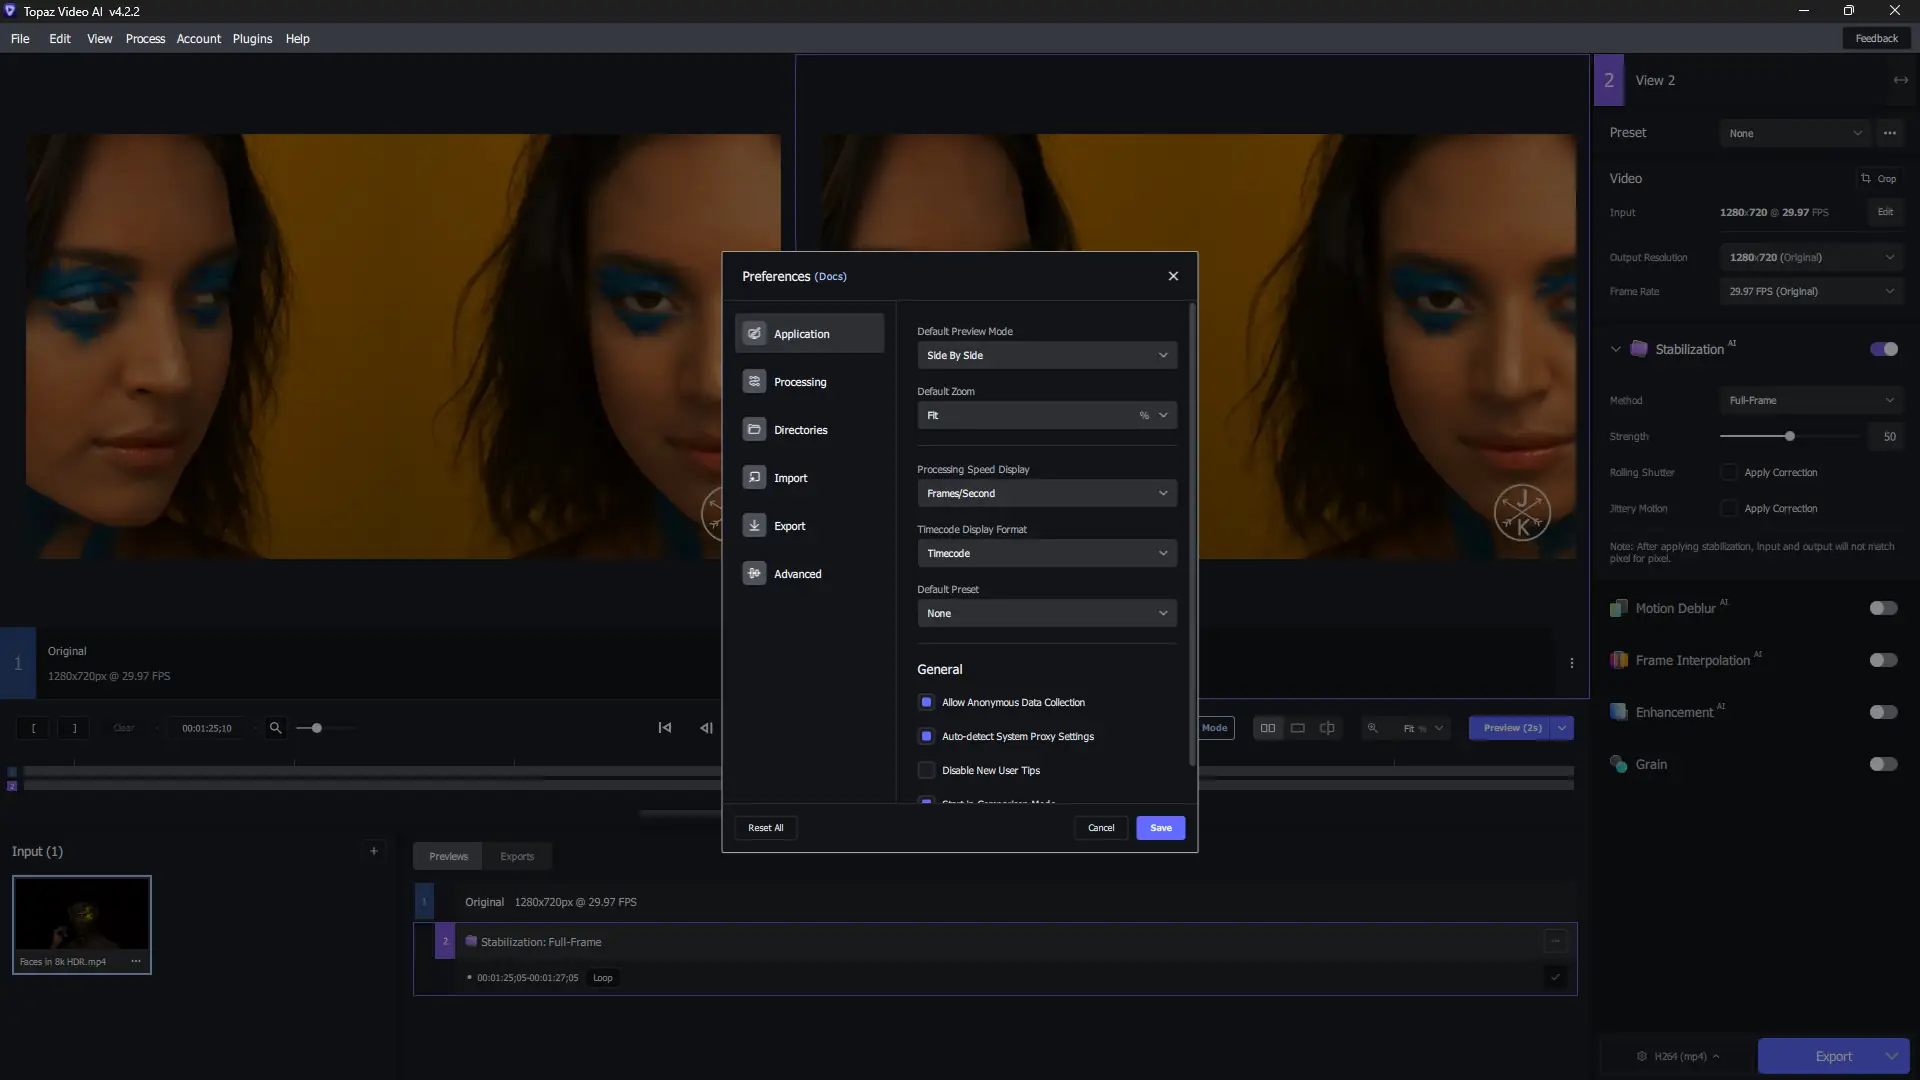Open the Directories section in Preferences

[799, 429]
